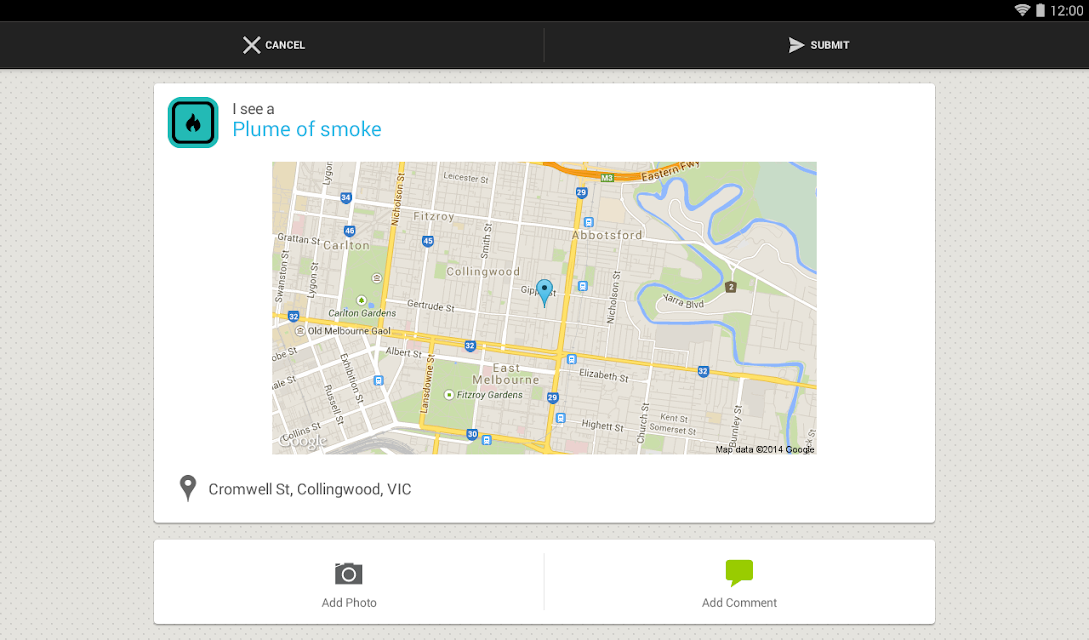The height and width of the screenshot is (640, 1089).
Task: Tap the Google logo on the map
Action: click(x=304, y=441)
